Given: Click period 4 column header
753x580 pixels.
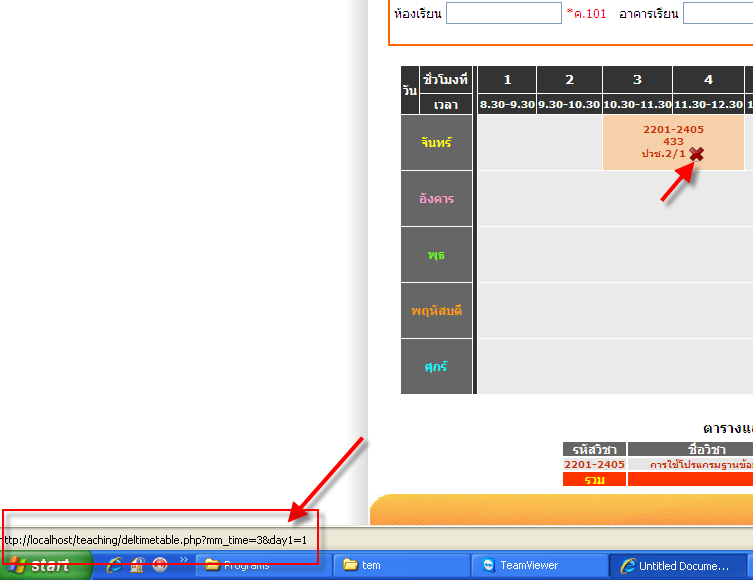Looking at the screenshot, I should (708, 80).
